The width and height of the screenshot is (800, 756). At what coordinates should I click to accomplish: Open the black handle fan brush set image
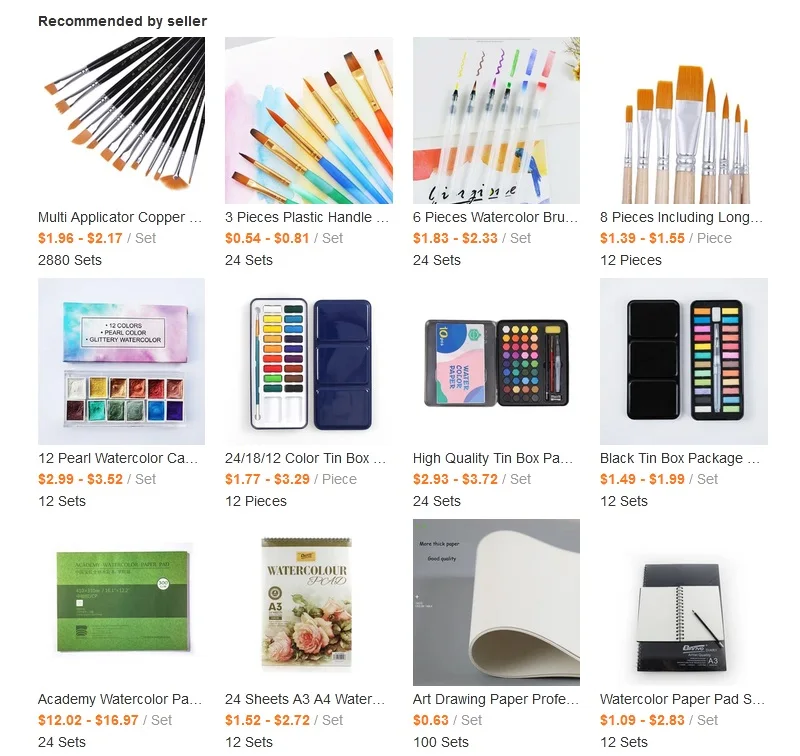pyautogui.click(x=121, y=120)
